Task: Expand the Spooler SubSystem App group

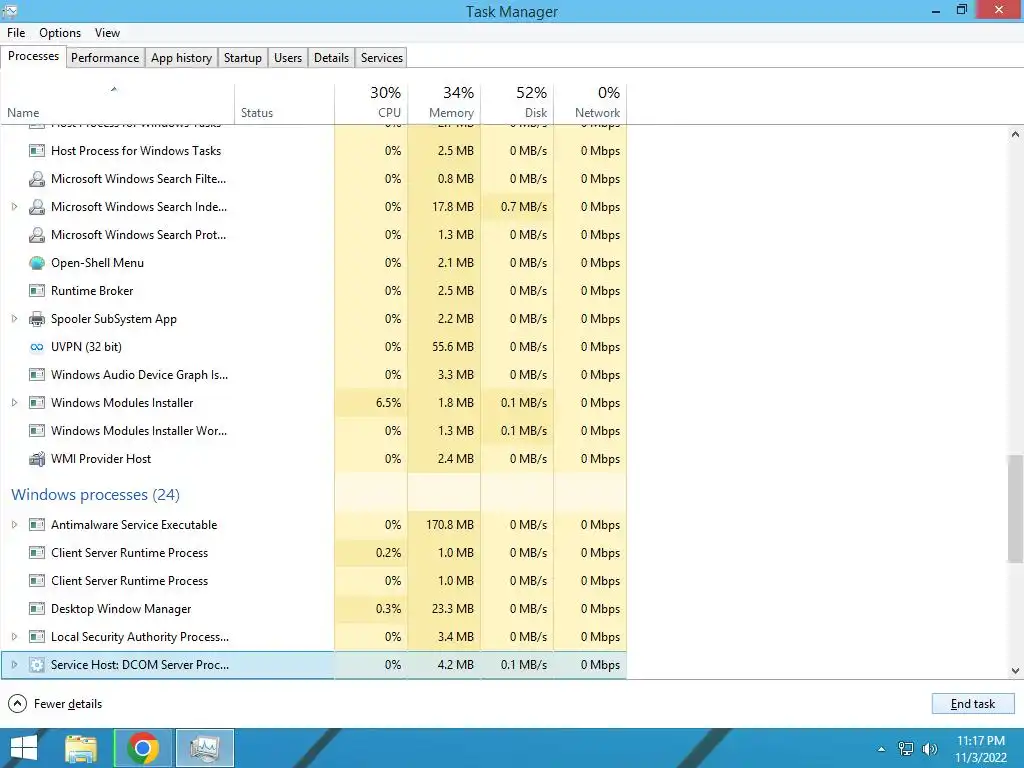Action: click(14, 319)
